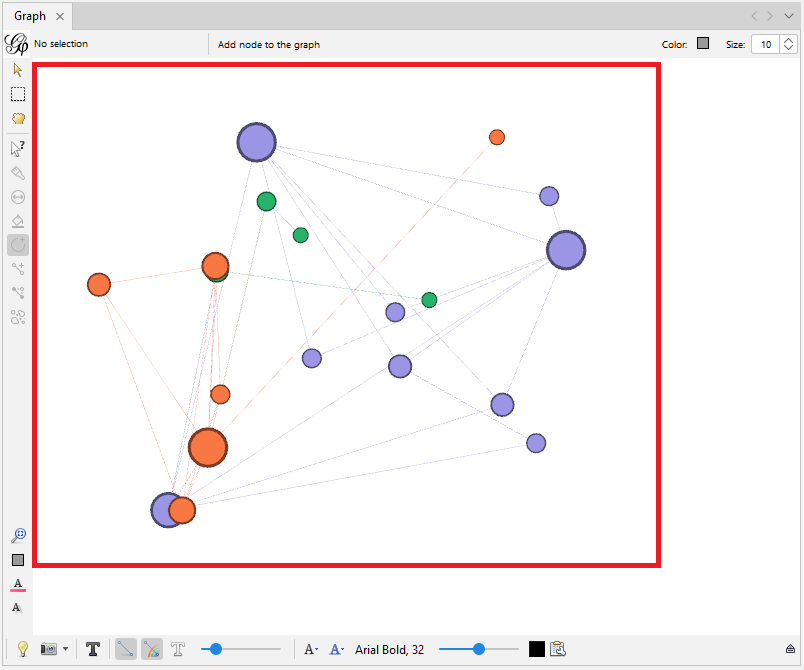The width and height of the screenshot is (804, 670).
Task: Switch to the Graph tab
Action: 28,16
